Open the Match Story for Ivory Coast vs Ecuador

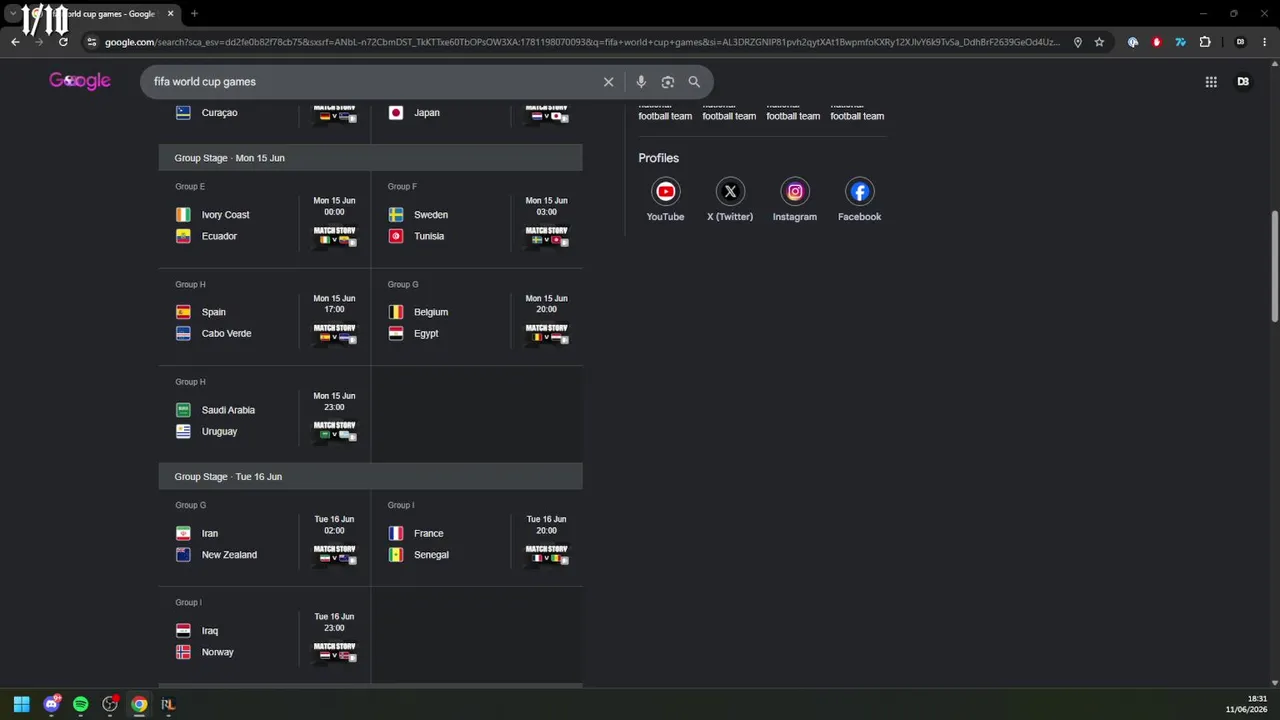[x=334, y=236]
